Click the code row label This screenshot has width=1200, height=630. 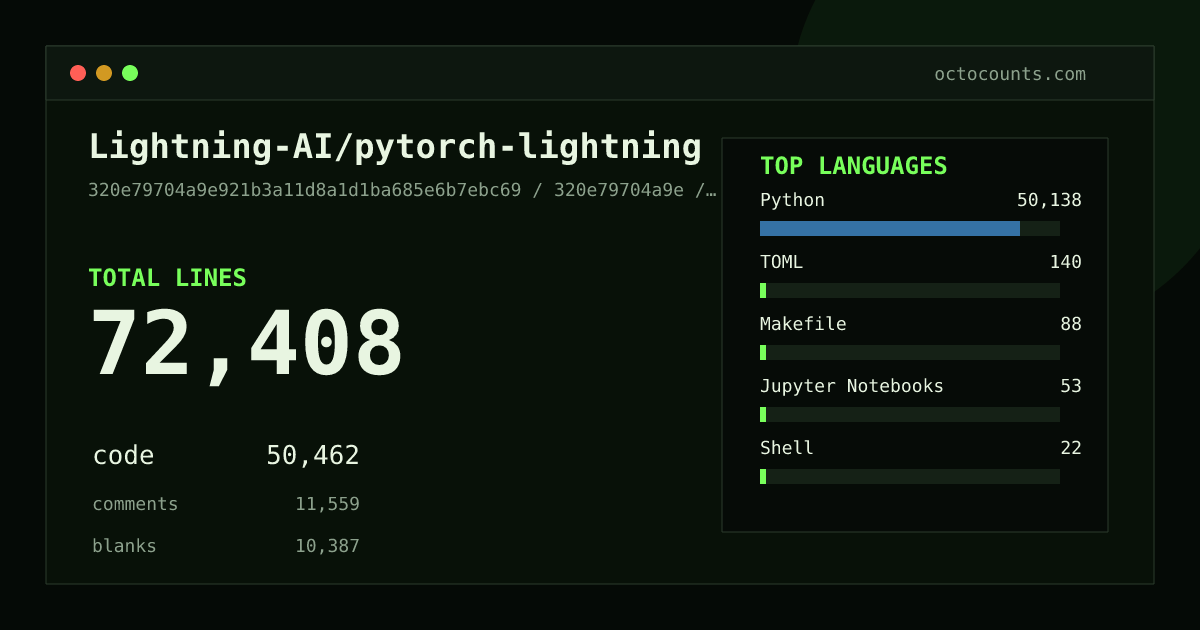point(123,456)
